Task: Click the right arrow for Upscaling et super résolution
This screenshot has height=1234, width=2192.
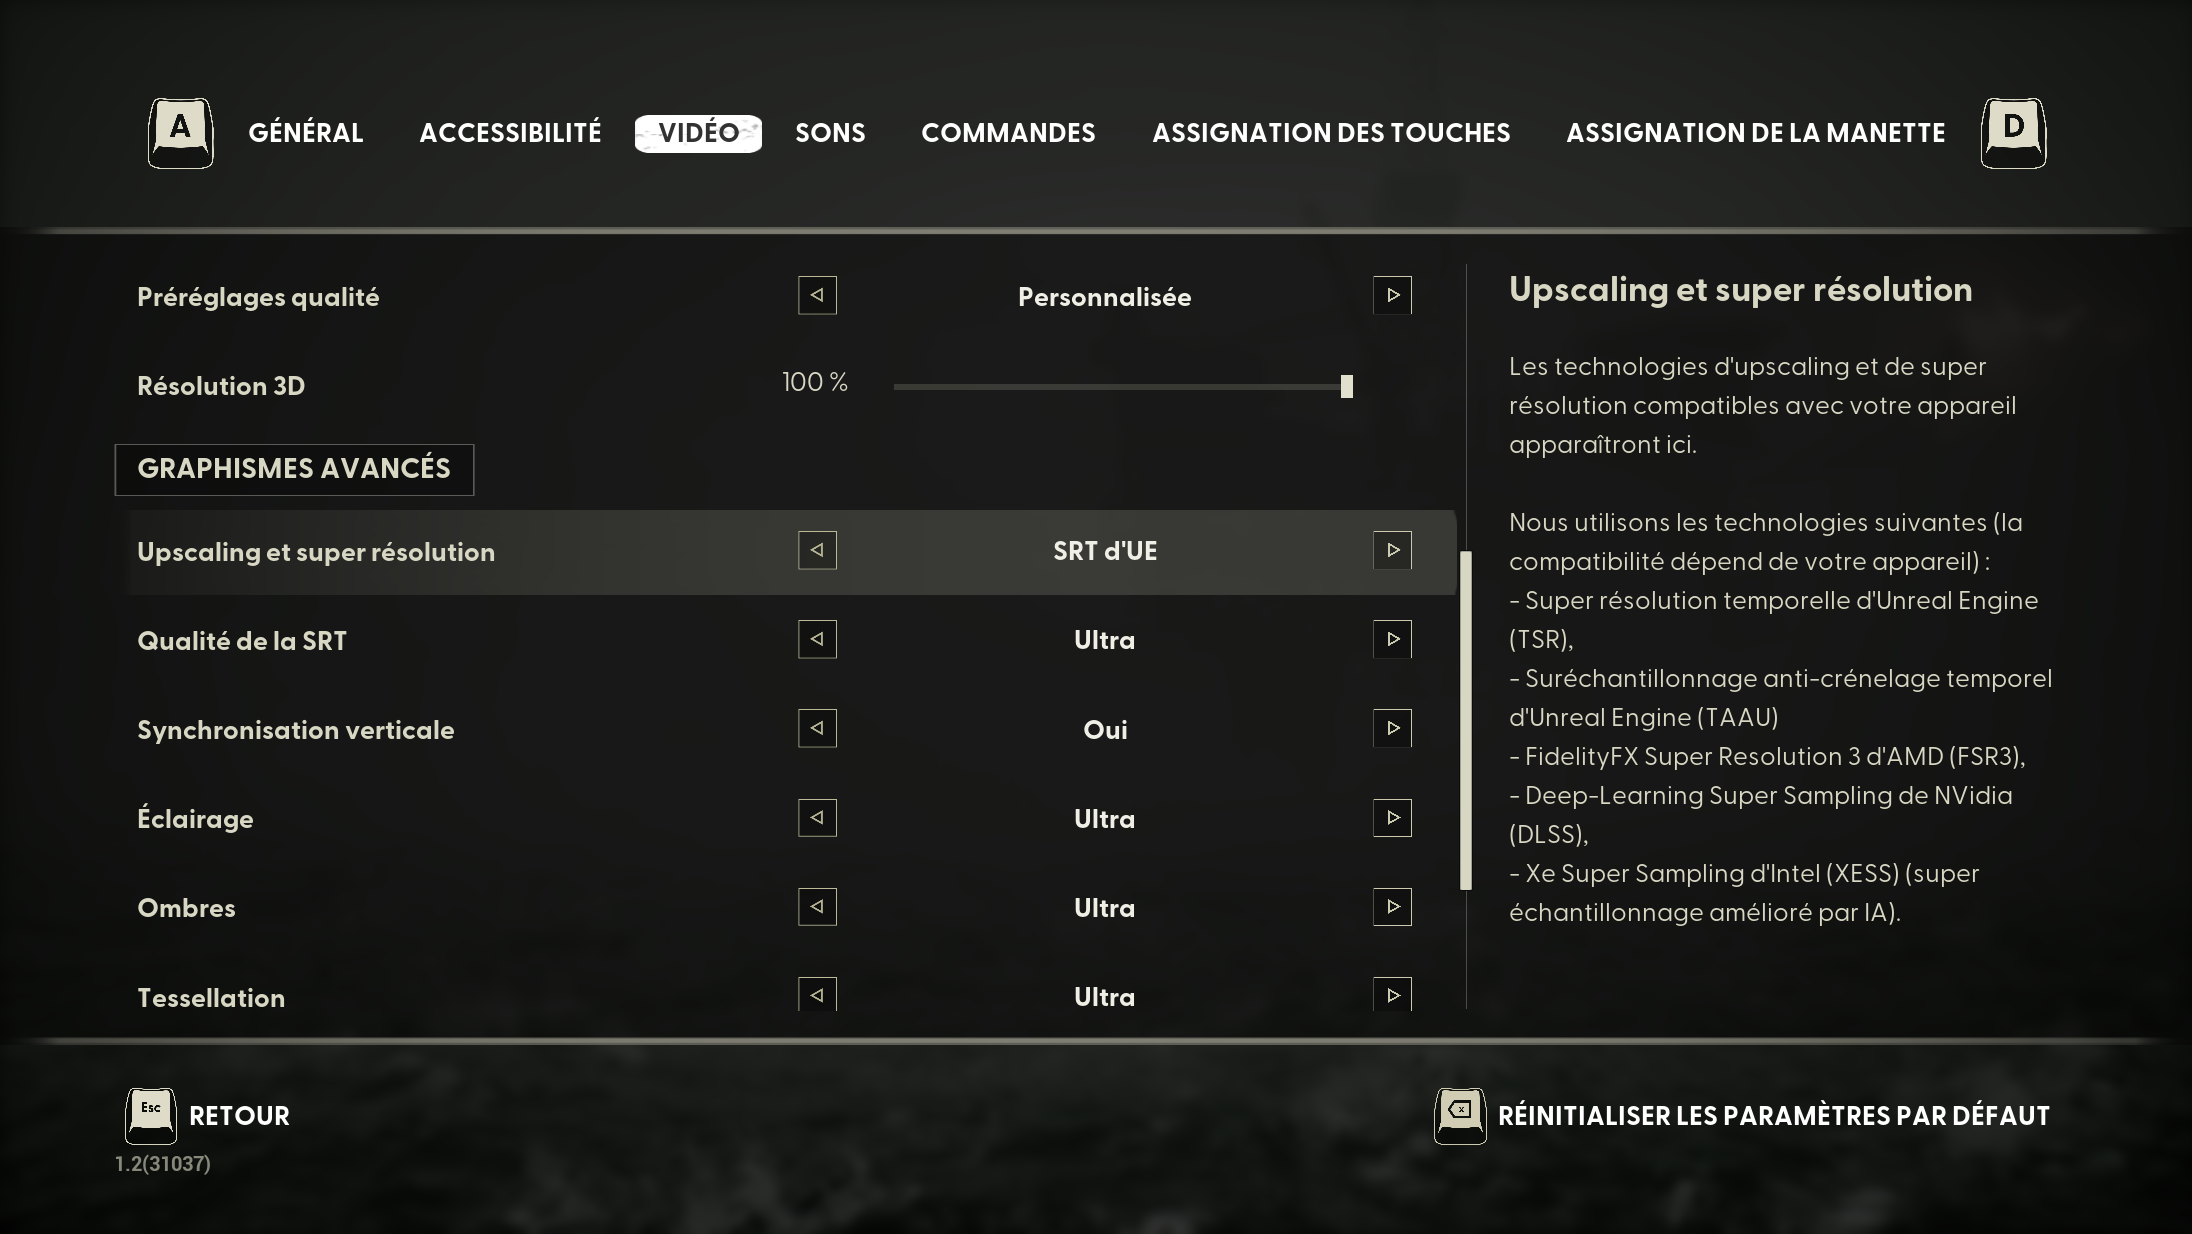Action: tap(1392, 551)
